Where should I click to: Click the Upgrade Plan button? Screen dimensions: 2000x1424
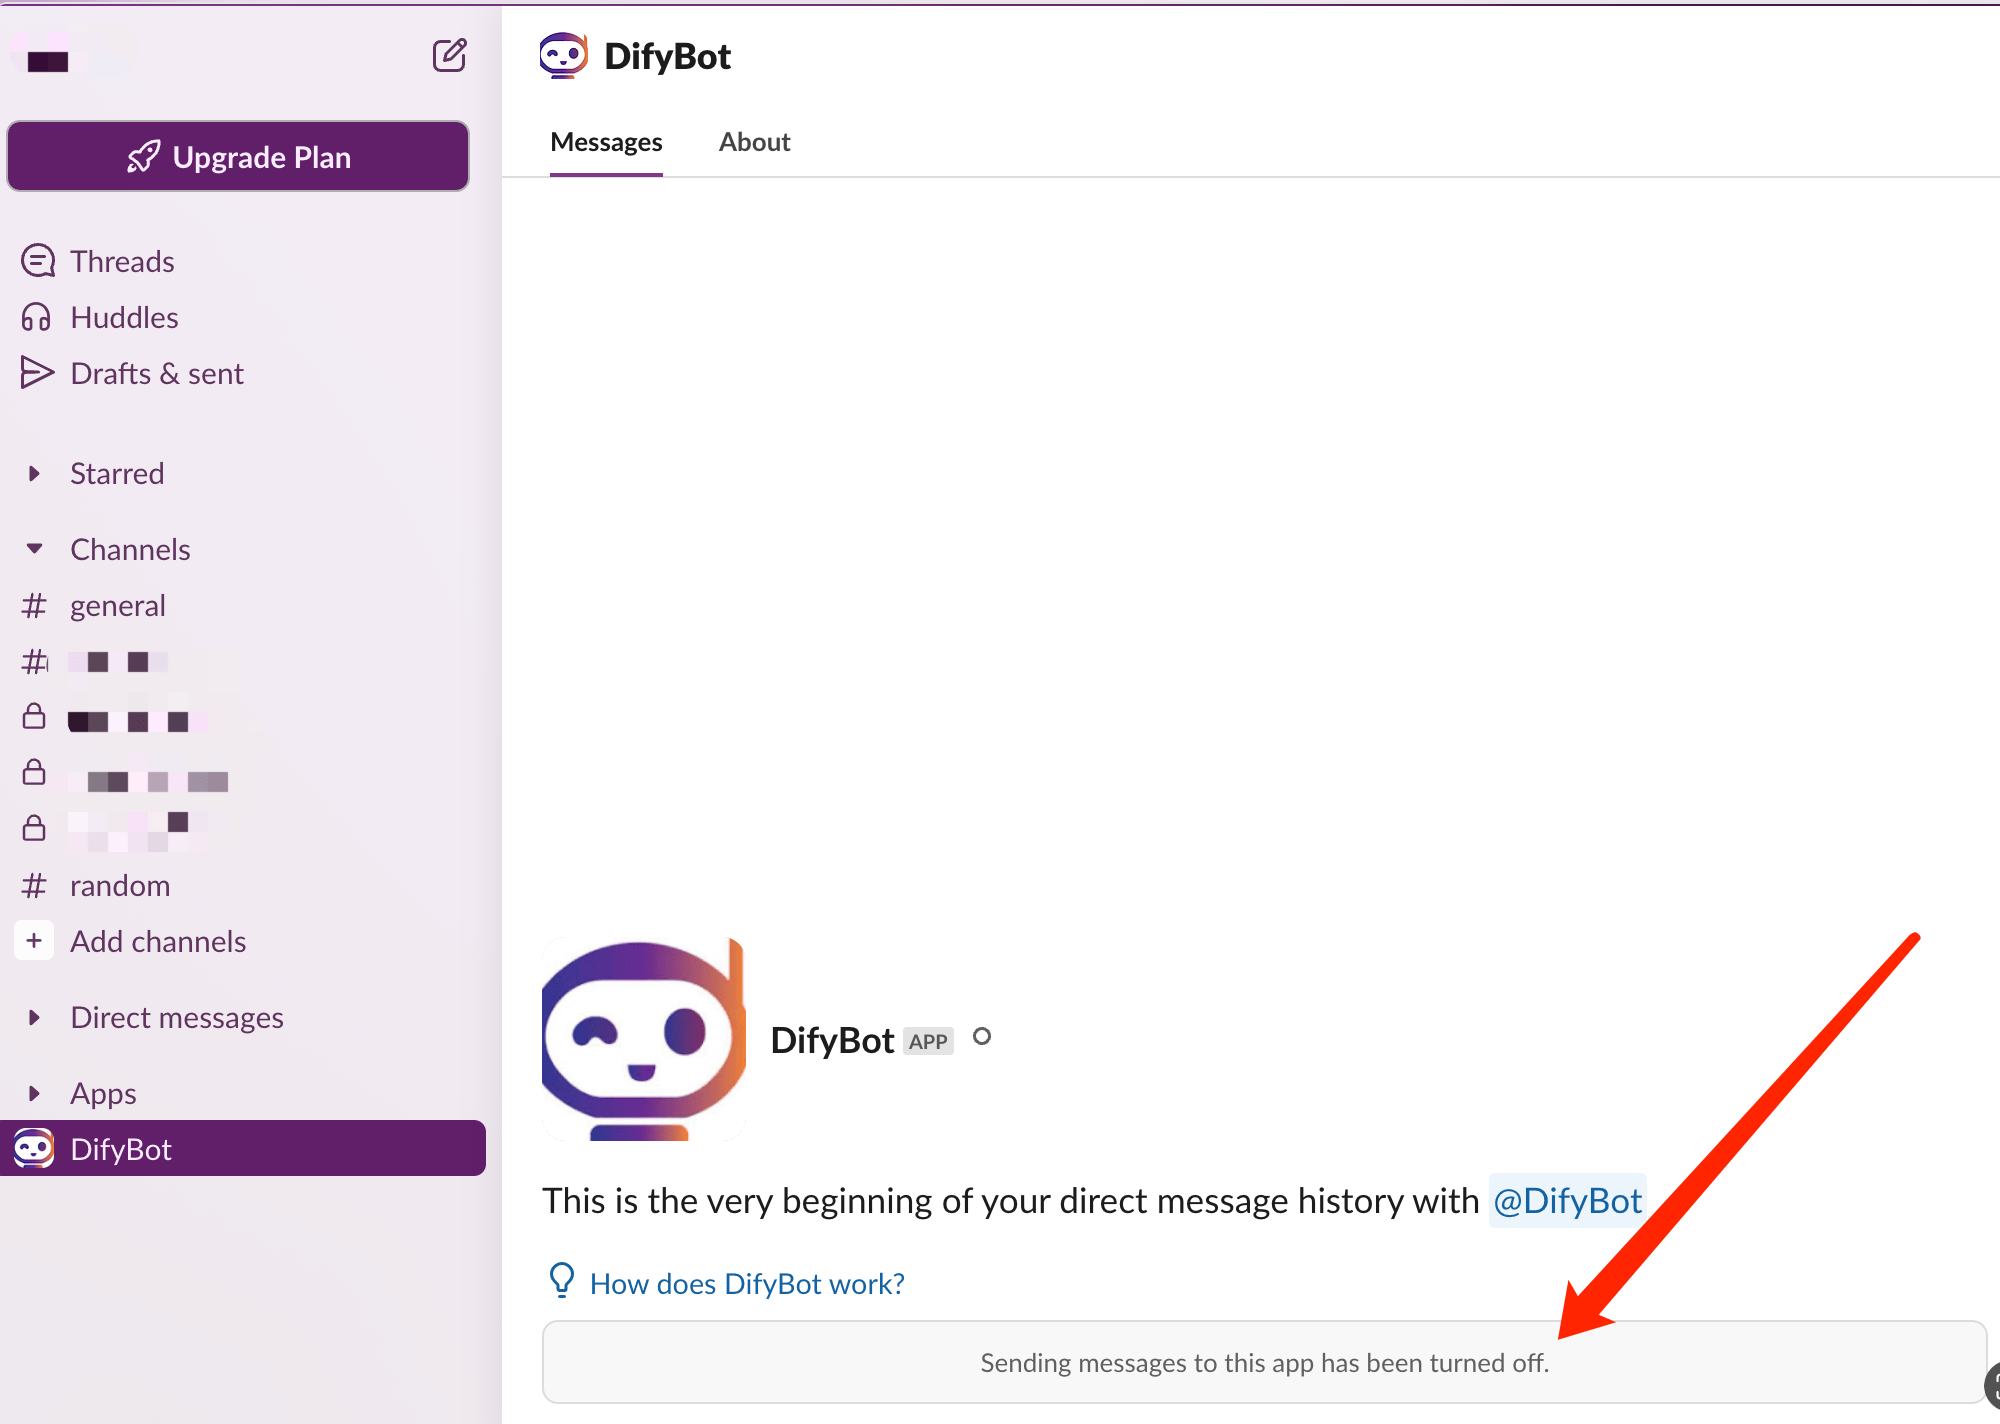238,157
